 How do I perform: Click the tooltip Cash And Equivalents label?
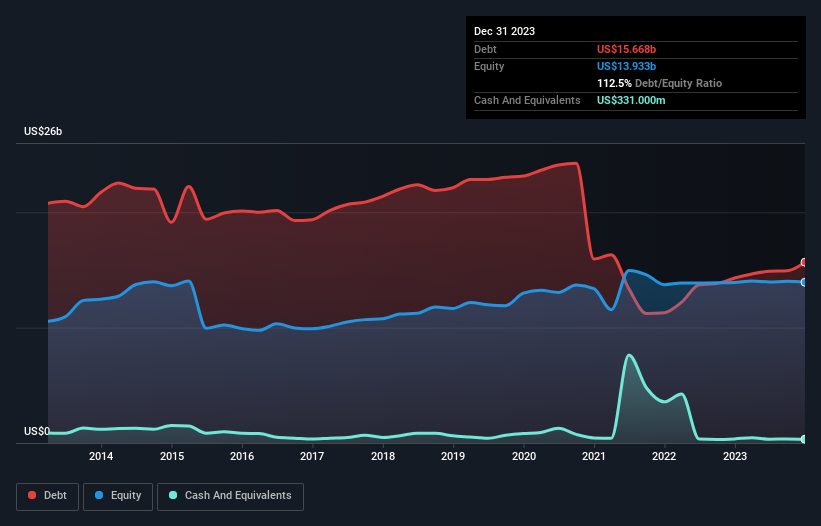pos(527,100)
